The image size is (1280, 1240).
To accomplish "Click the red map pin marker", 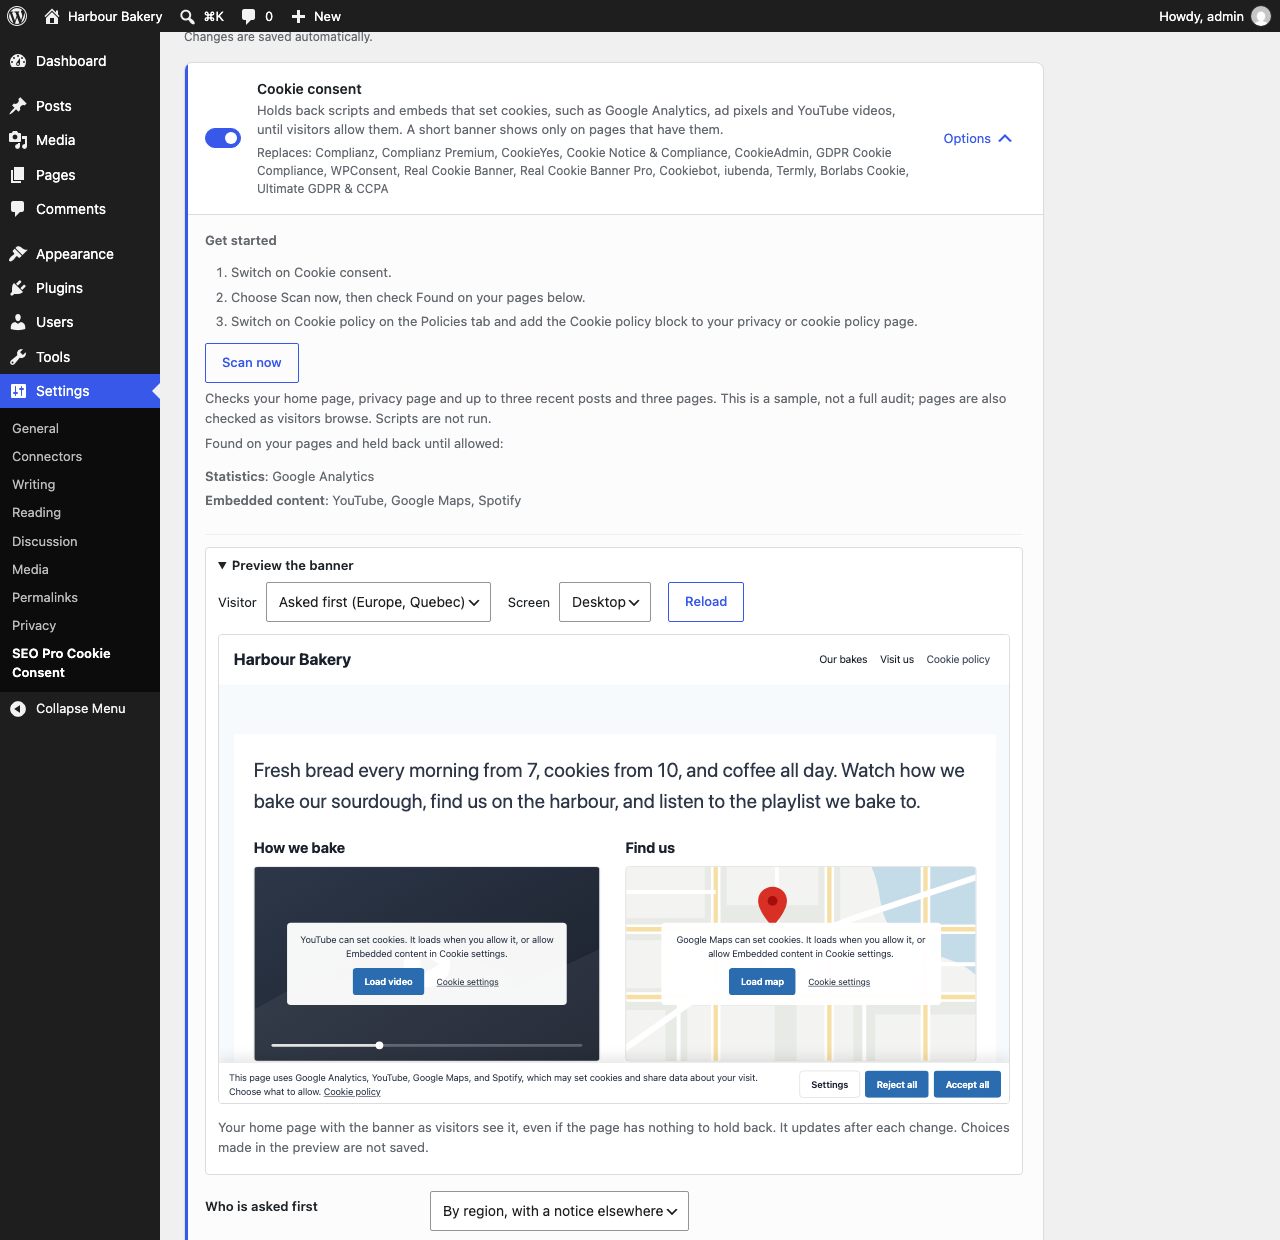I will tap(772, 904).
